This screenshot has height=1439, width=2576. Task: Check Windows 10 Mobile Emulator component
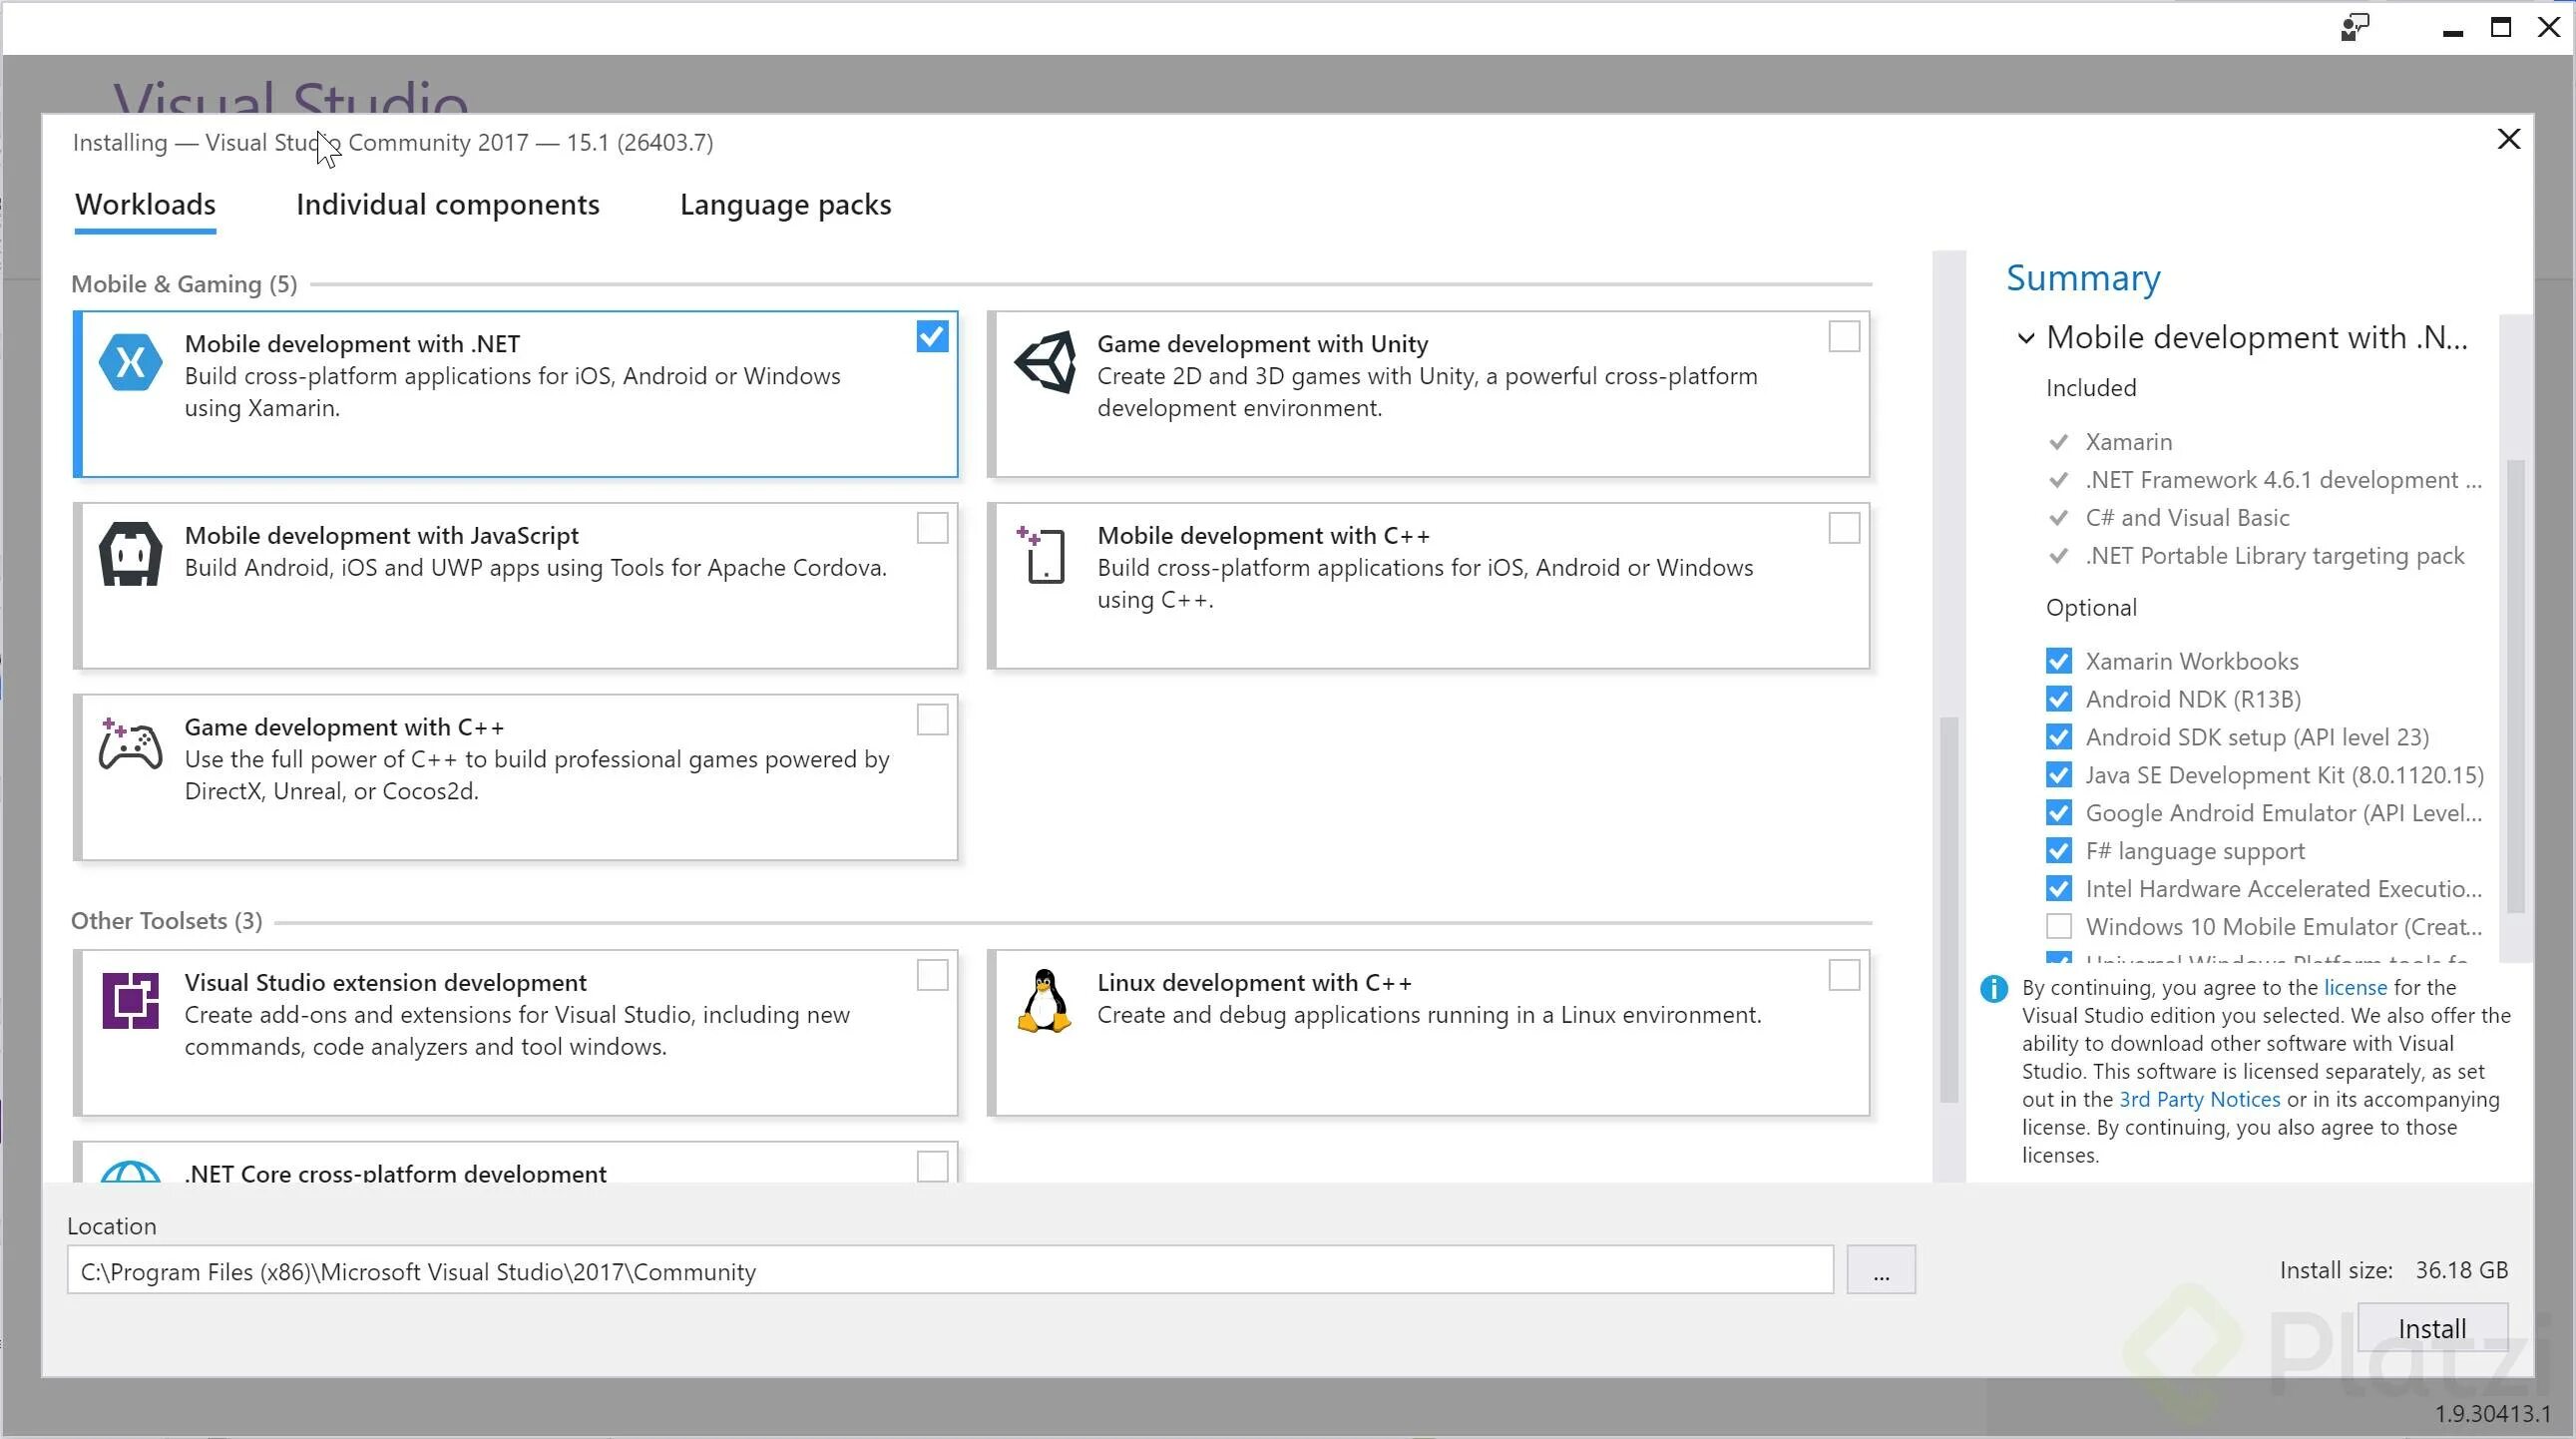click(2058, 927)
